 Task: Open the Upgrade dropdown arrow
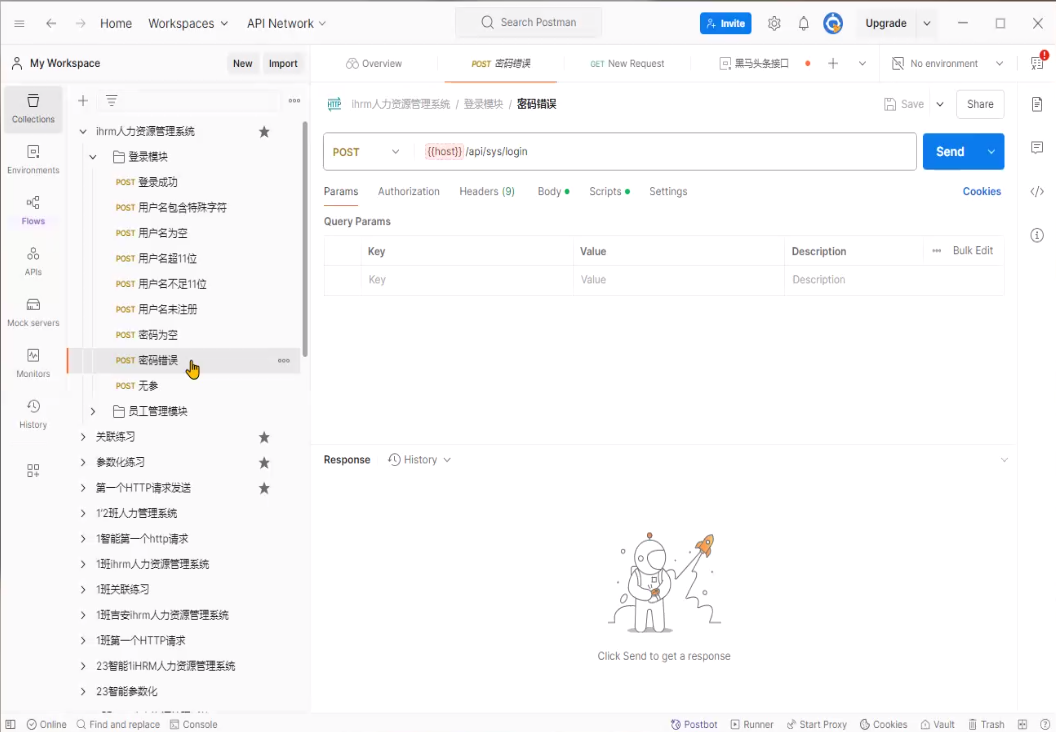927,23
